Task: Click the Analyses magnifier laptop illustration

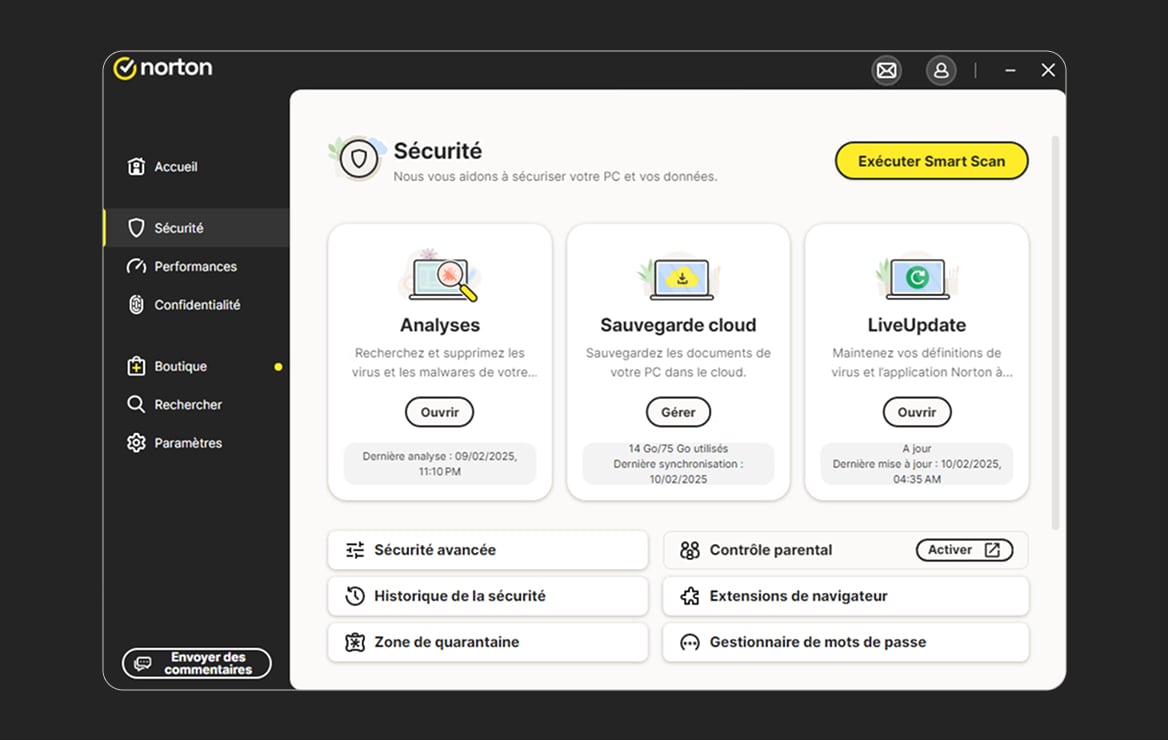Action: point(440,276)
